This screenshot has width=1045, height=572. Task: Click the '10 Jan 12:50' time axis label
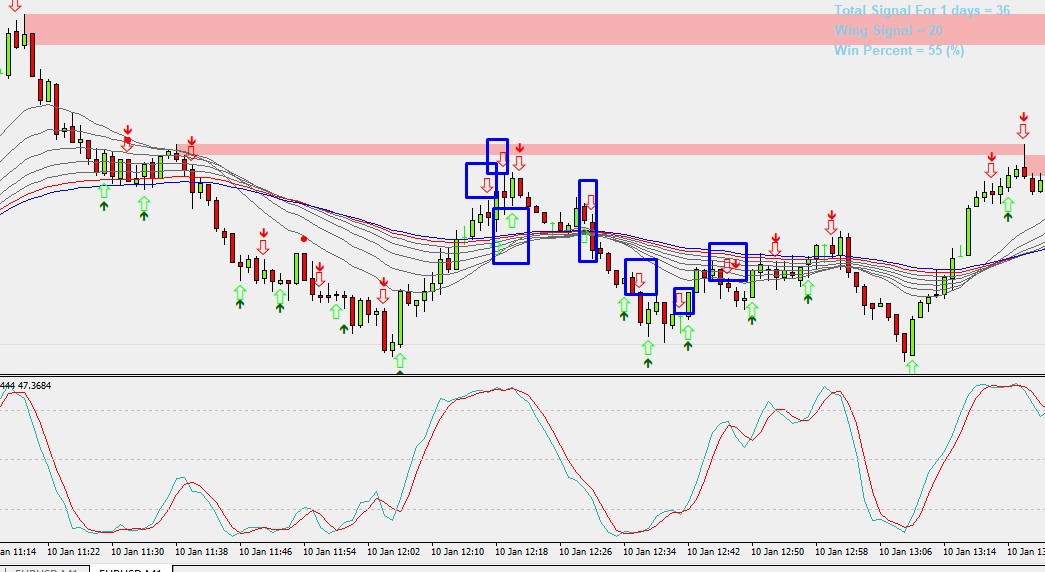(777, 552)
